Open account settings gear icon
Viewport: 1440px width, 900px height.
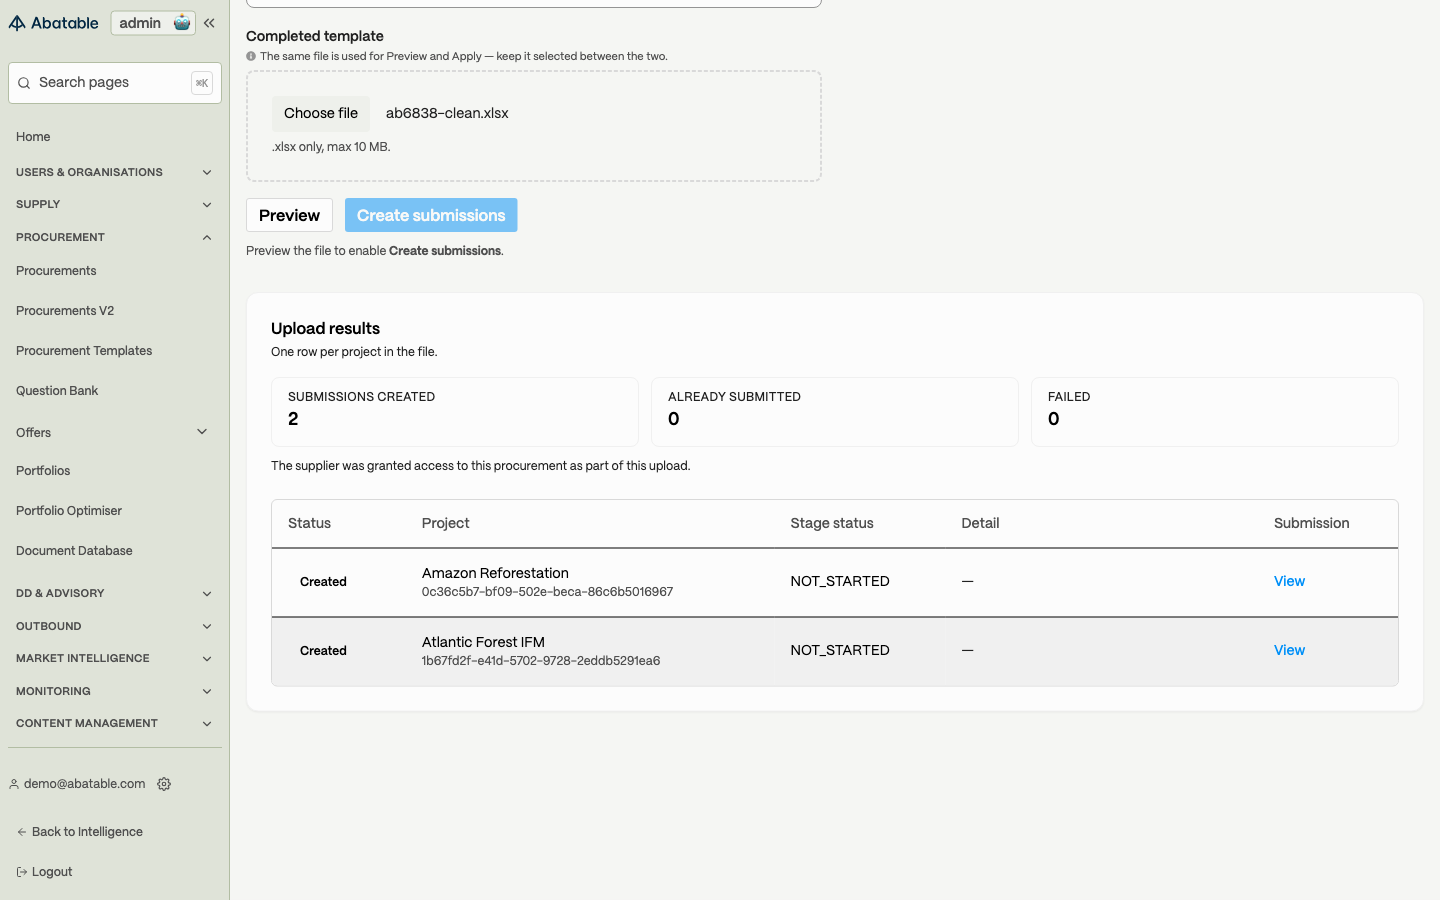[x=164, y=784]
